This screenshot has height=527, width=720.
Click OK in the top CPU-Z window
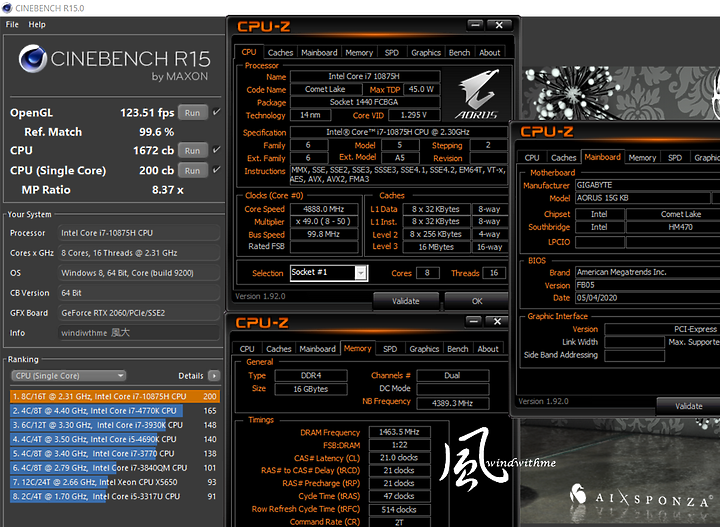pyautogui.click(x=477, y=302)
